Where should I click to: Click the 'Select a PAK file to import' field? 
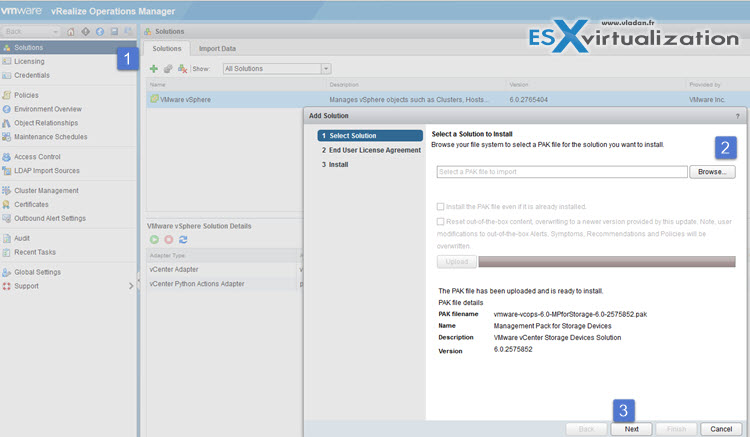(562, 172)
